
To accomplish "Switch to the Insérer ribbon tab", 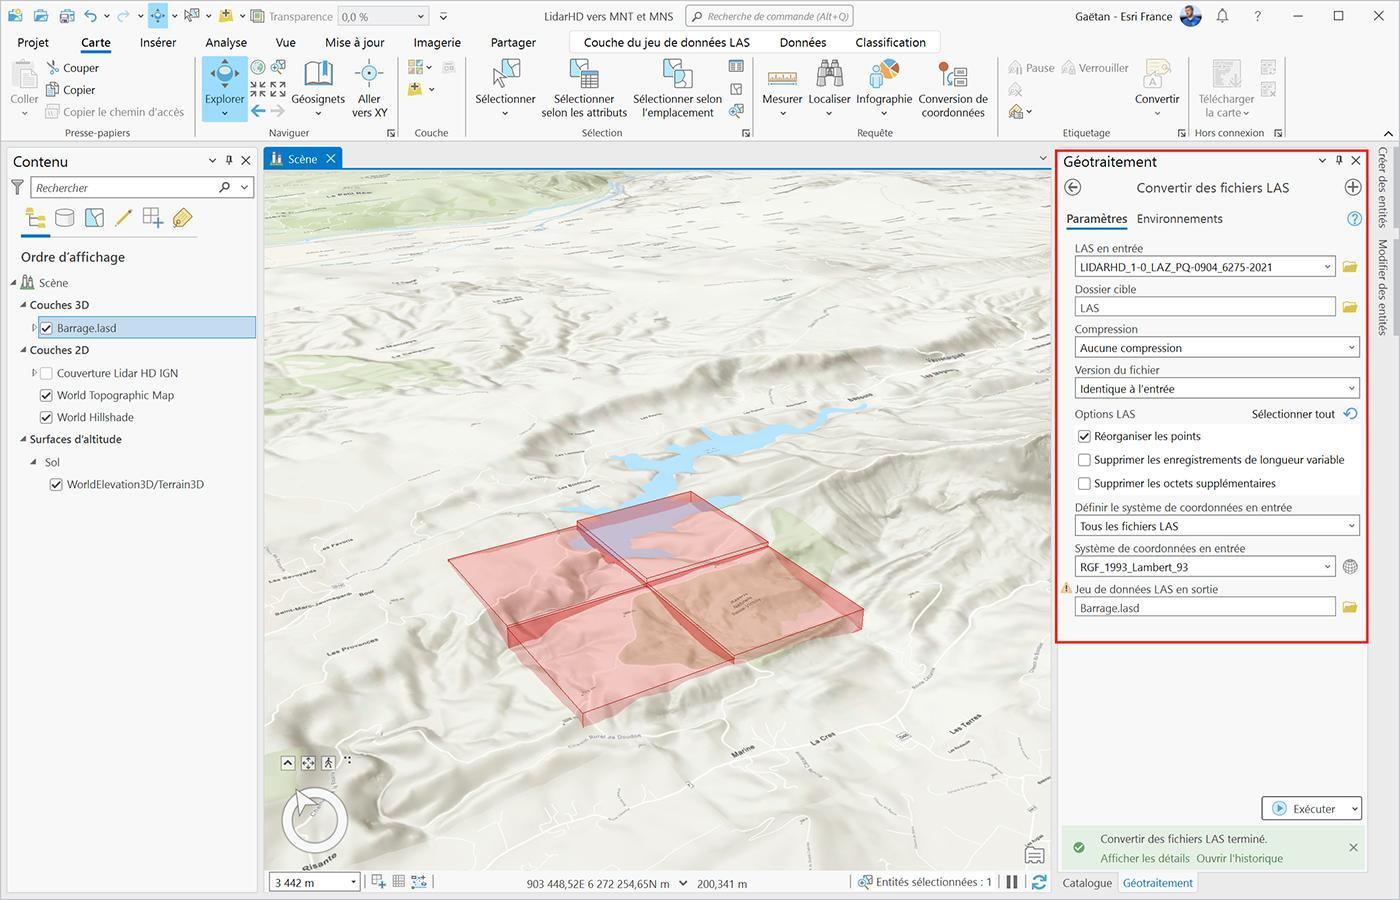I will 158,42.
